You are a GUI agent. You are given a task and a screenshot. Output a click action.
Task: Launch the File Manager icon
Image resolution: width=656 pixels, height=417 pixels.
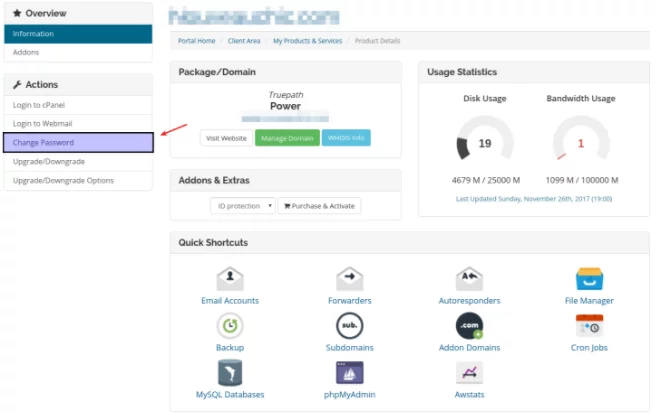point(589,279)
